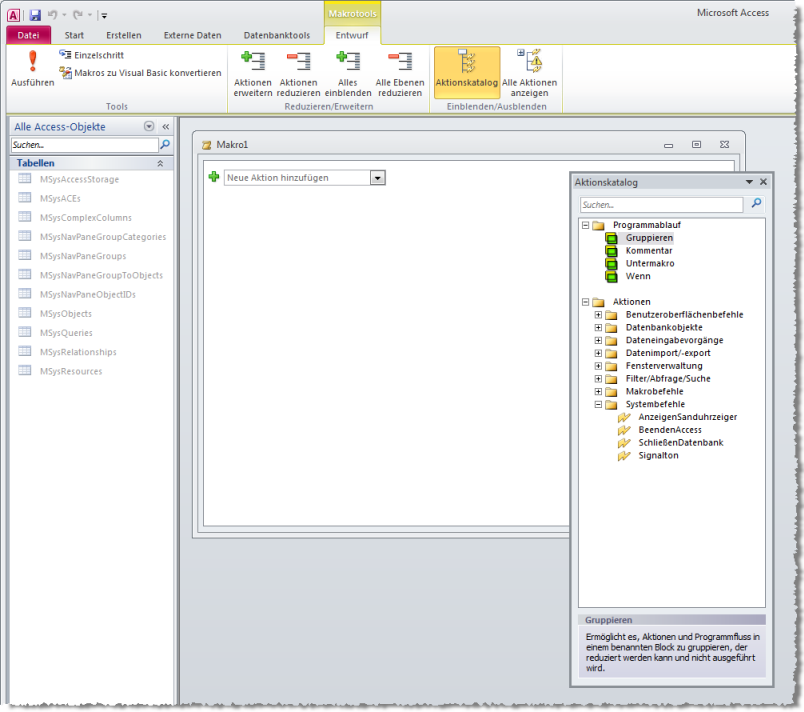This screenshot has height=712, width=804.
Task: Click Alles einblenden ribbon icon
Action: pyautogui.click(x=348, y=62)
